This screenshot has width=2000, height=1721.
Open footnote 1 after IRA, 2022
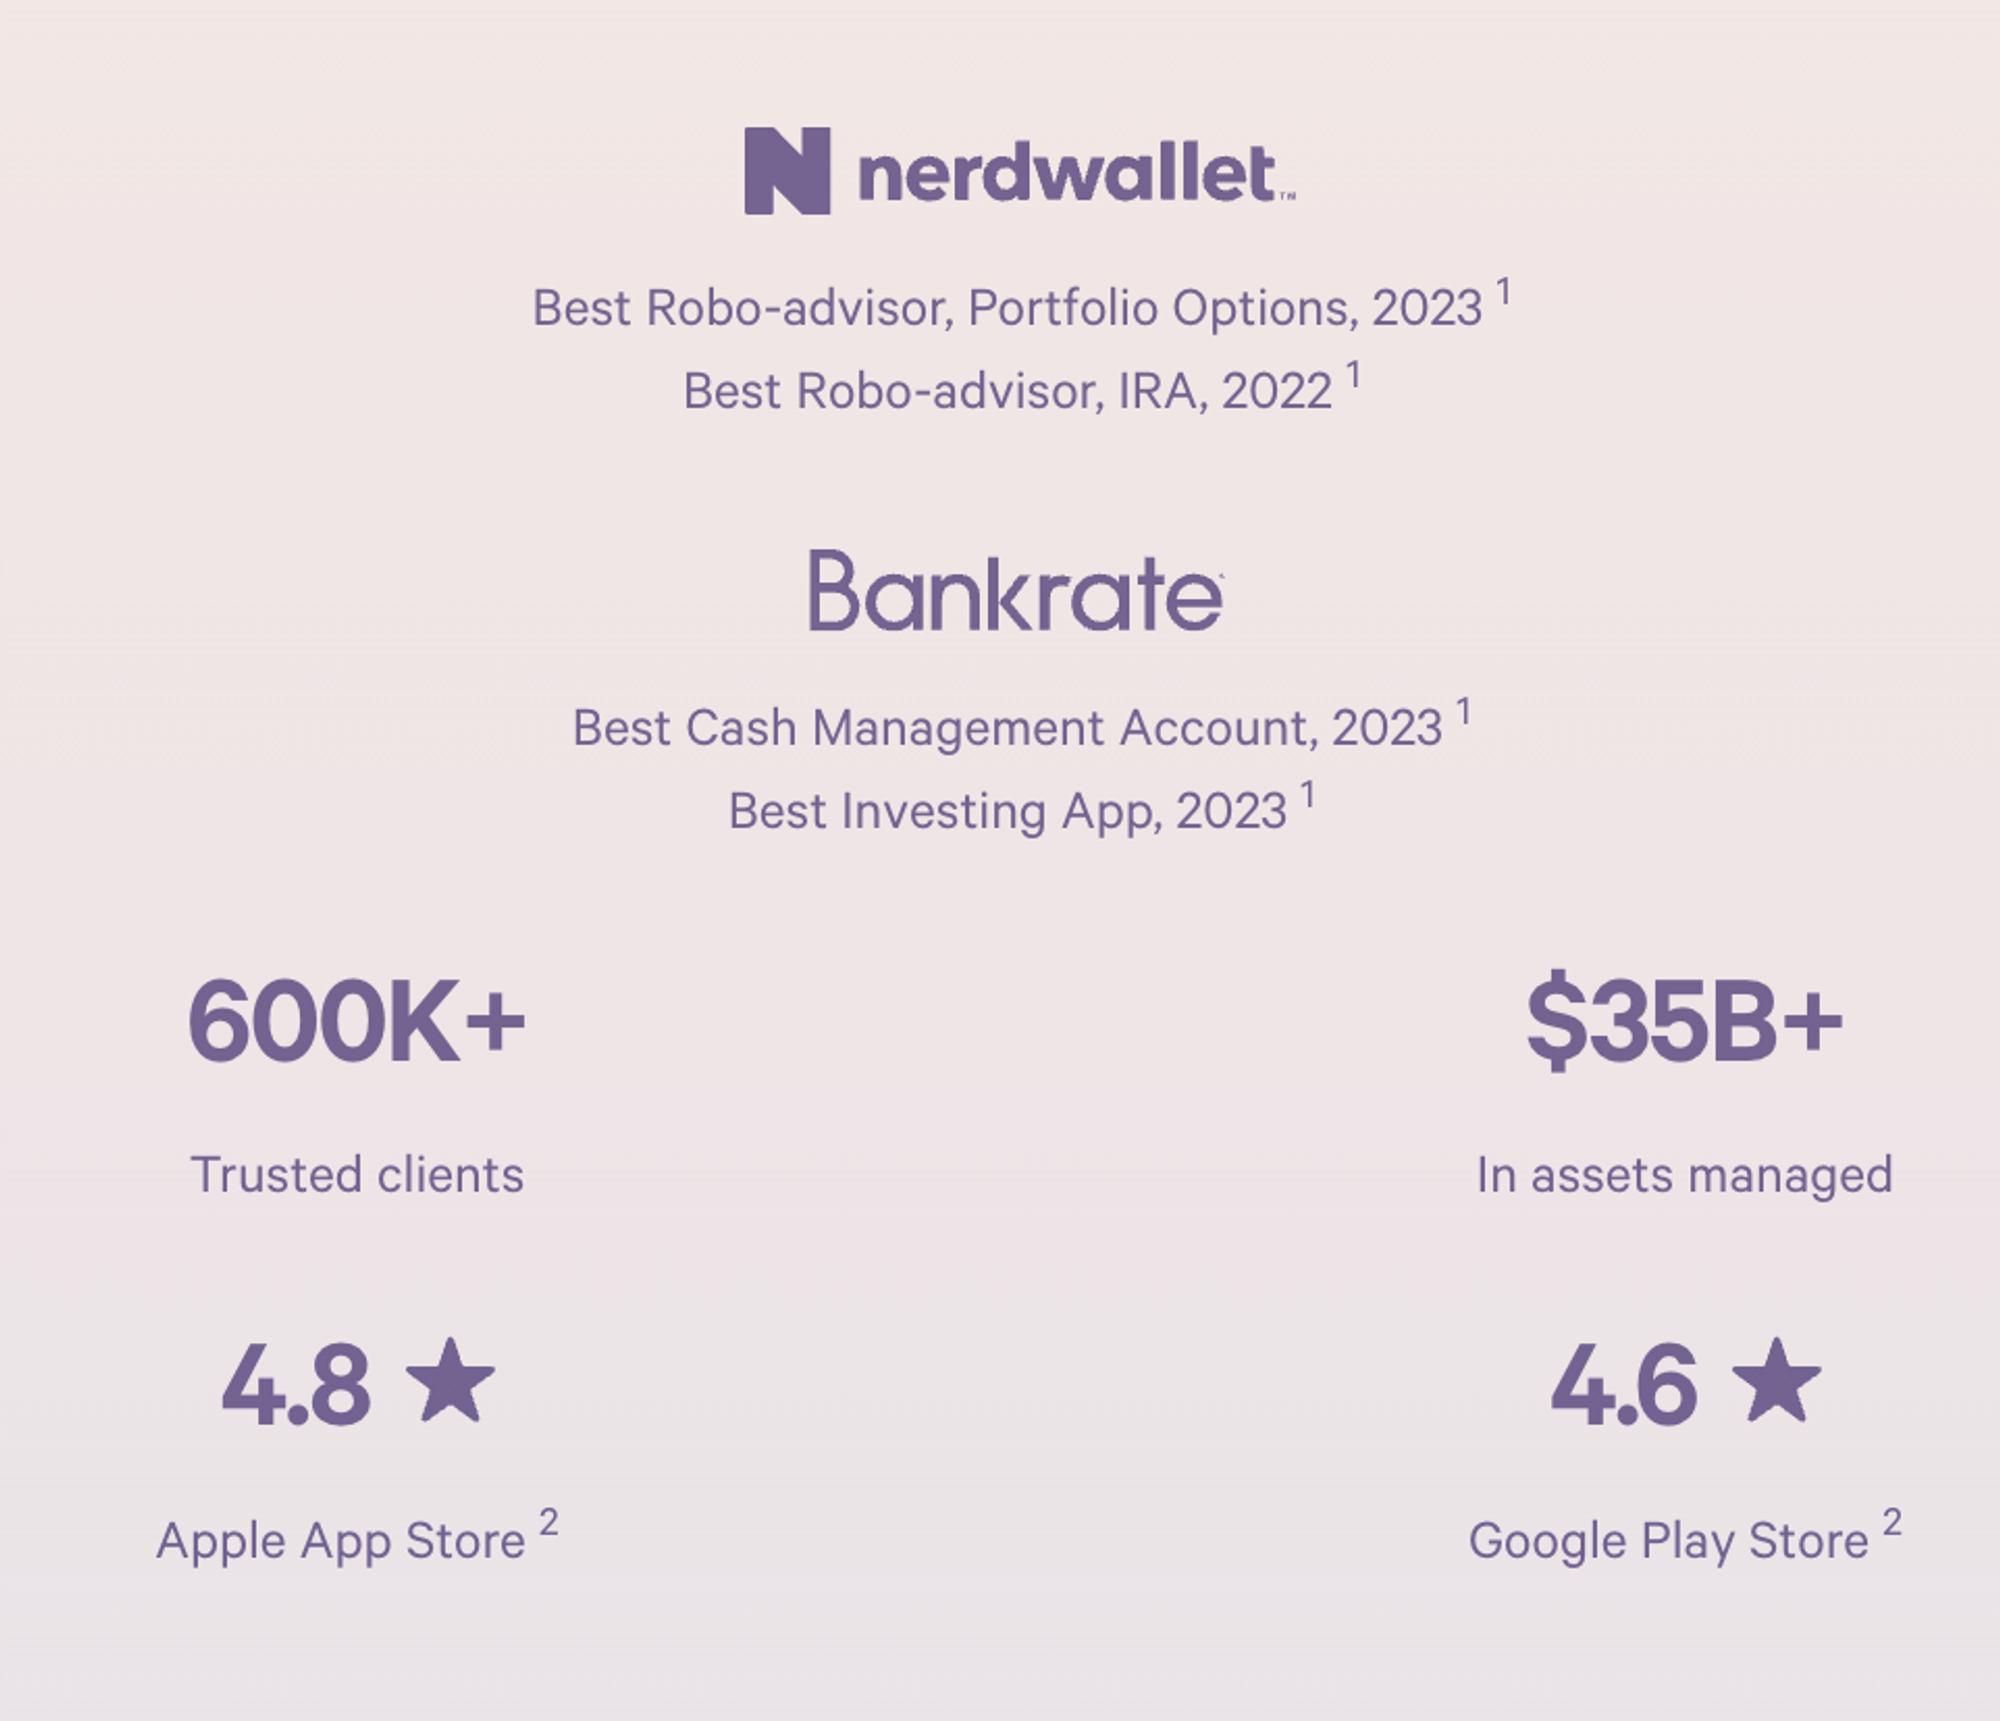tap(1353, 375)
